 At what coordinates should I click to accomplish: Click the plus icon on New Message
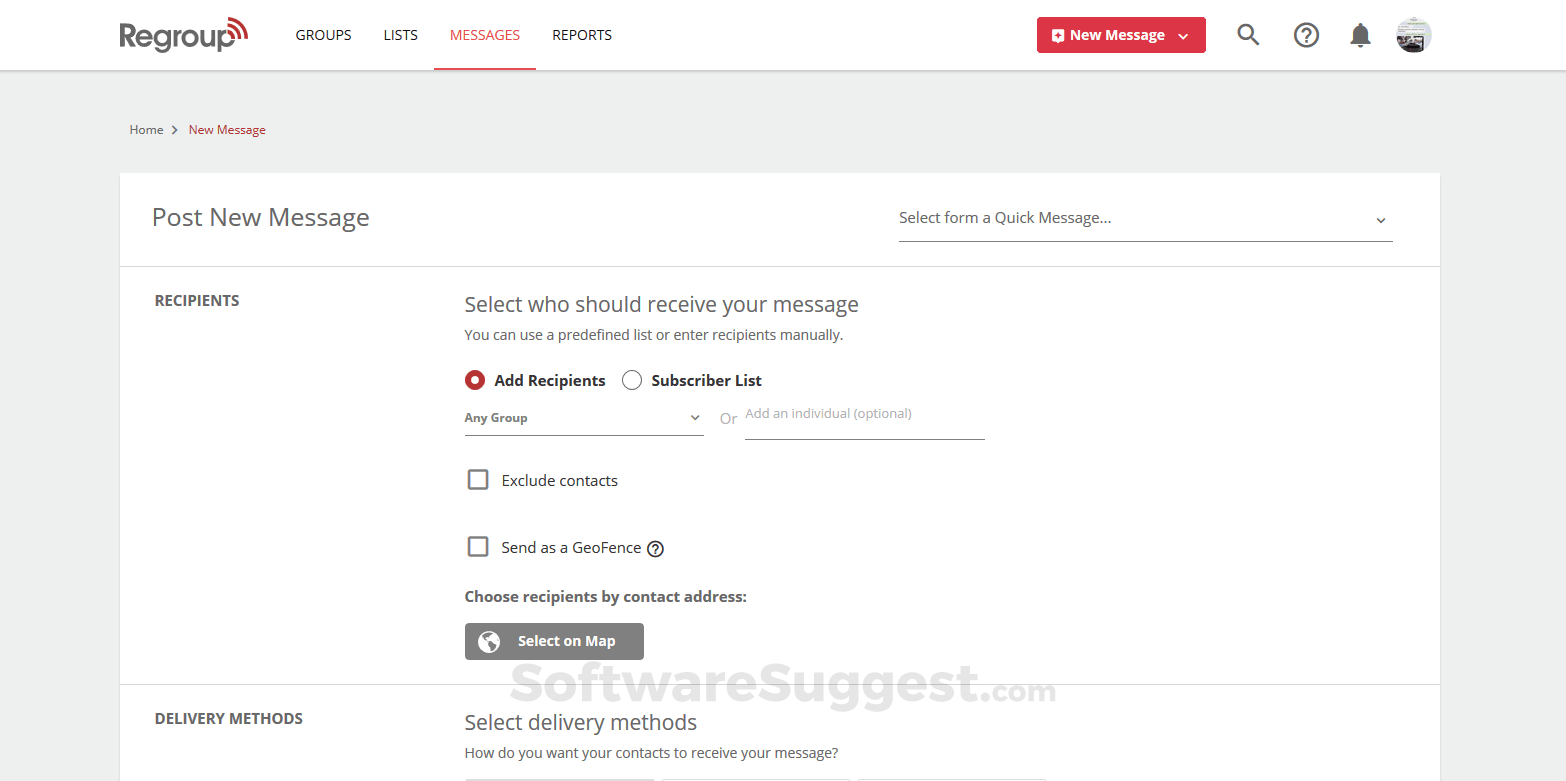[1058, 36]
